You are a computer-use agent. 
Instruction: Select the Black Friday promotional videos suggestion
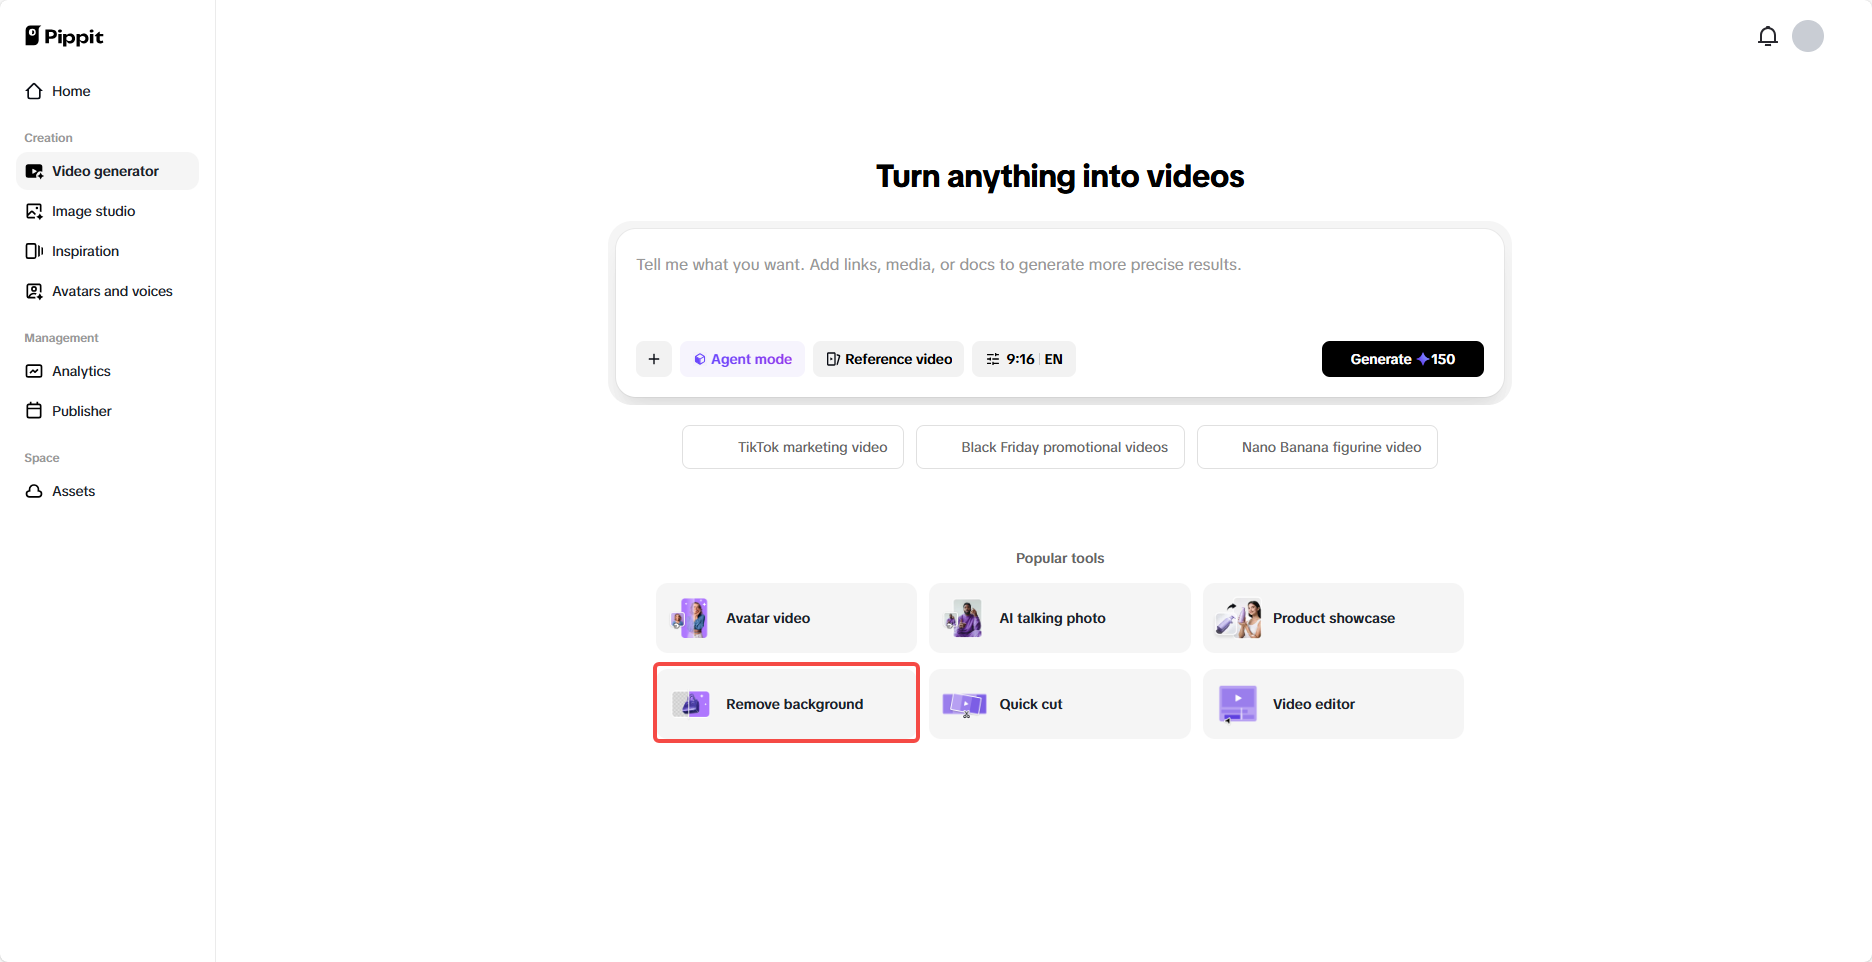point(1049,447)
